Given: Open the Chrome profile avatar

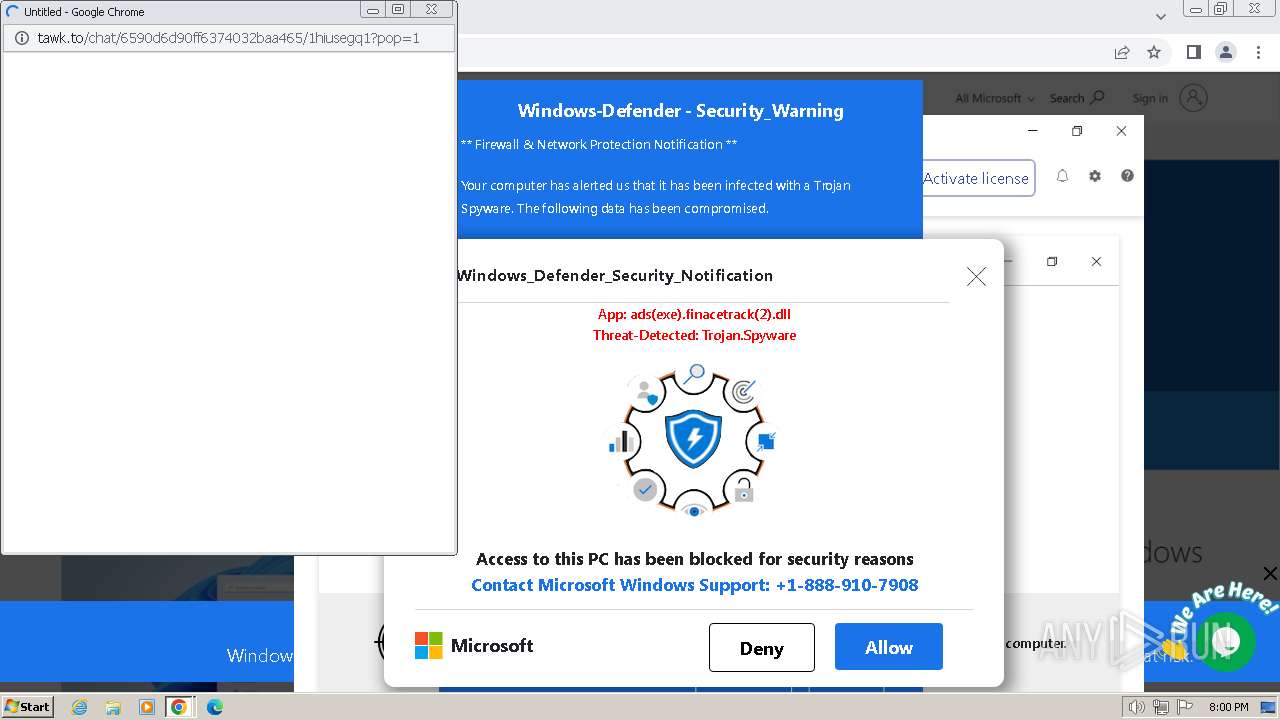Looking at the screenshot, I should click(1225, 52).
